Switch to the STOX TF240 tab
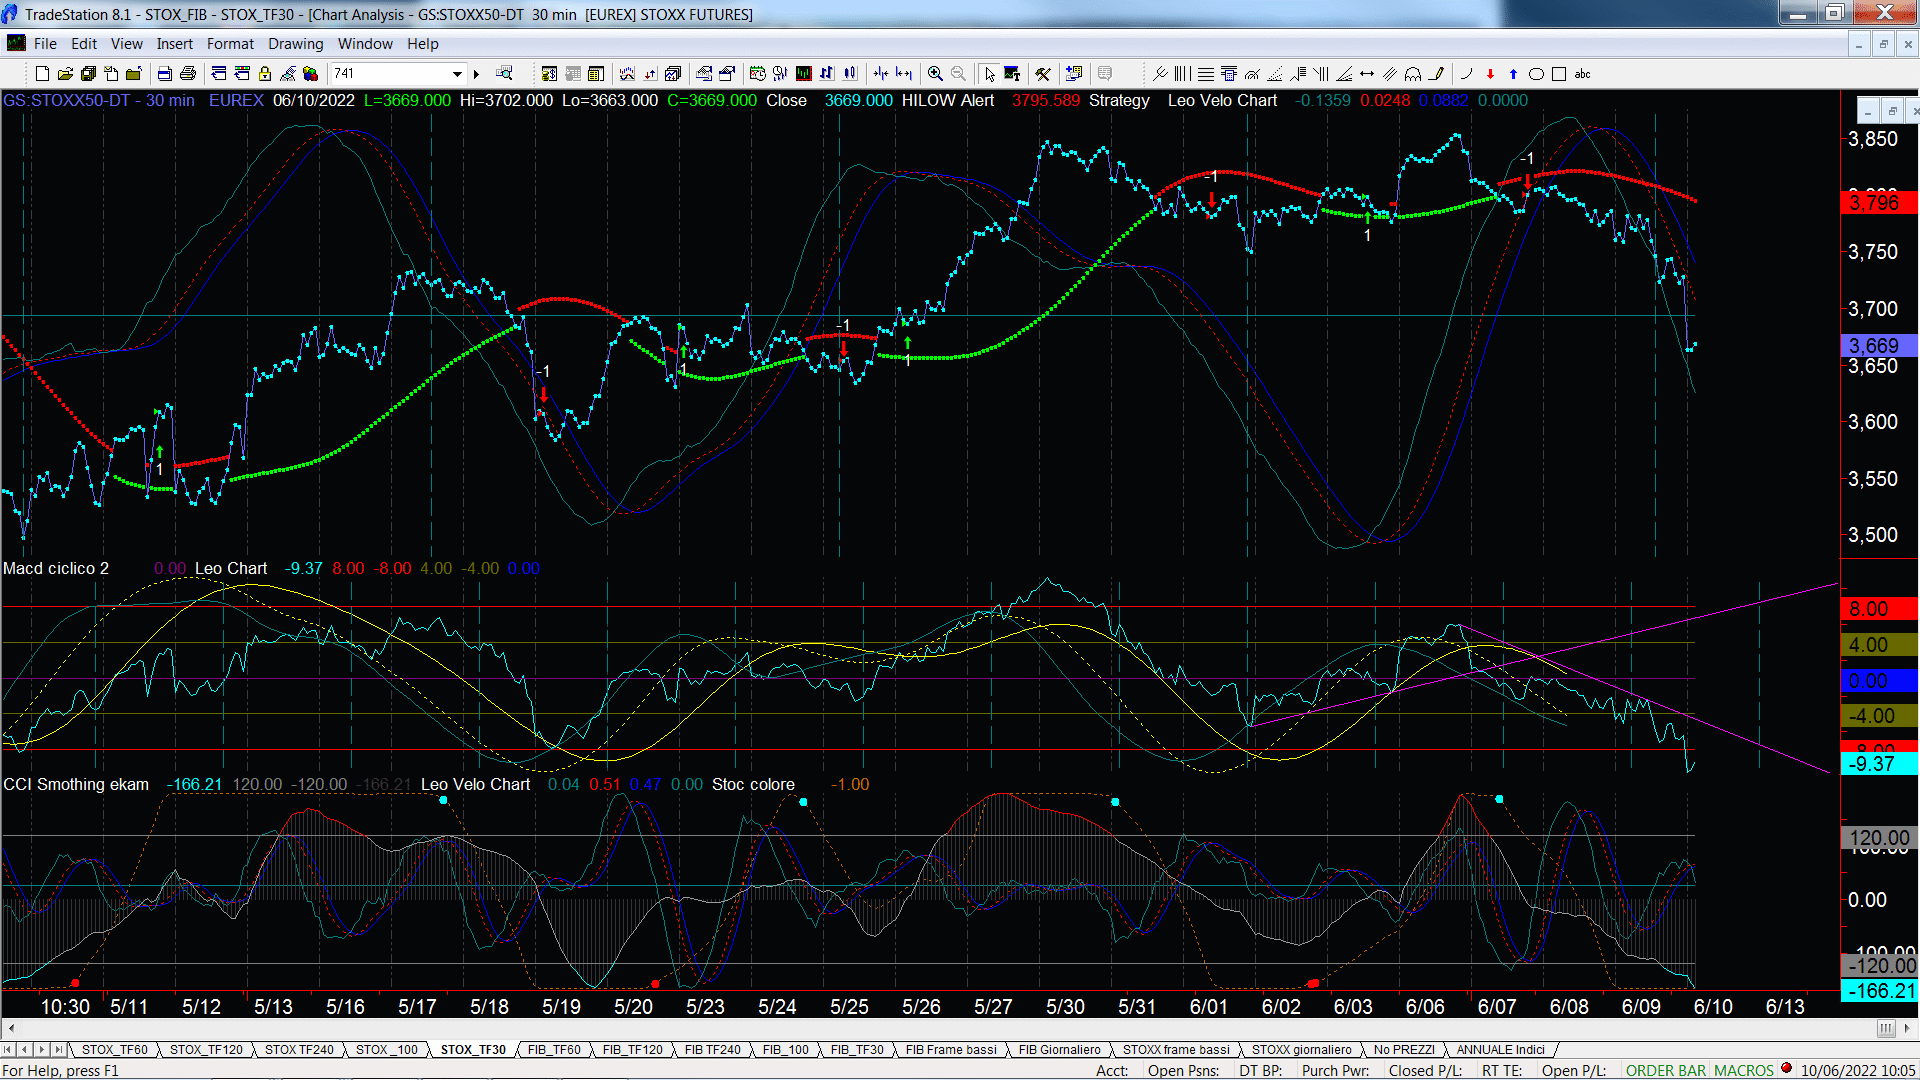The width and height of the screenshot is (1920, 1080). pos(299,1050)
